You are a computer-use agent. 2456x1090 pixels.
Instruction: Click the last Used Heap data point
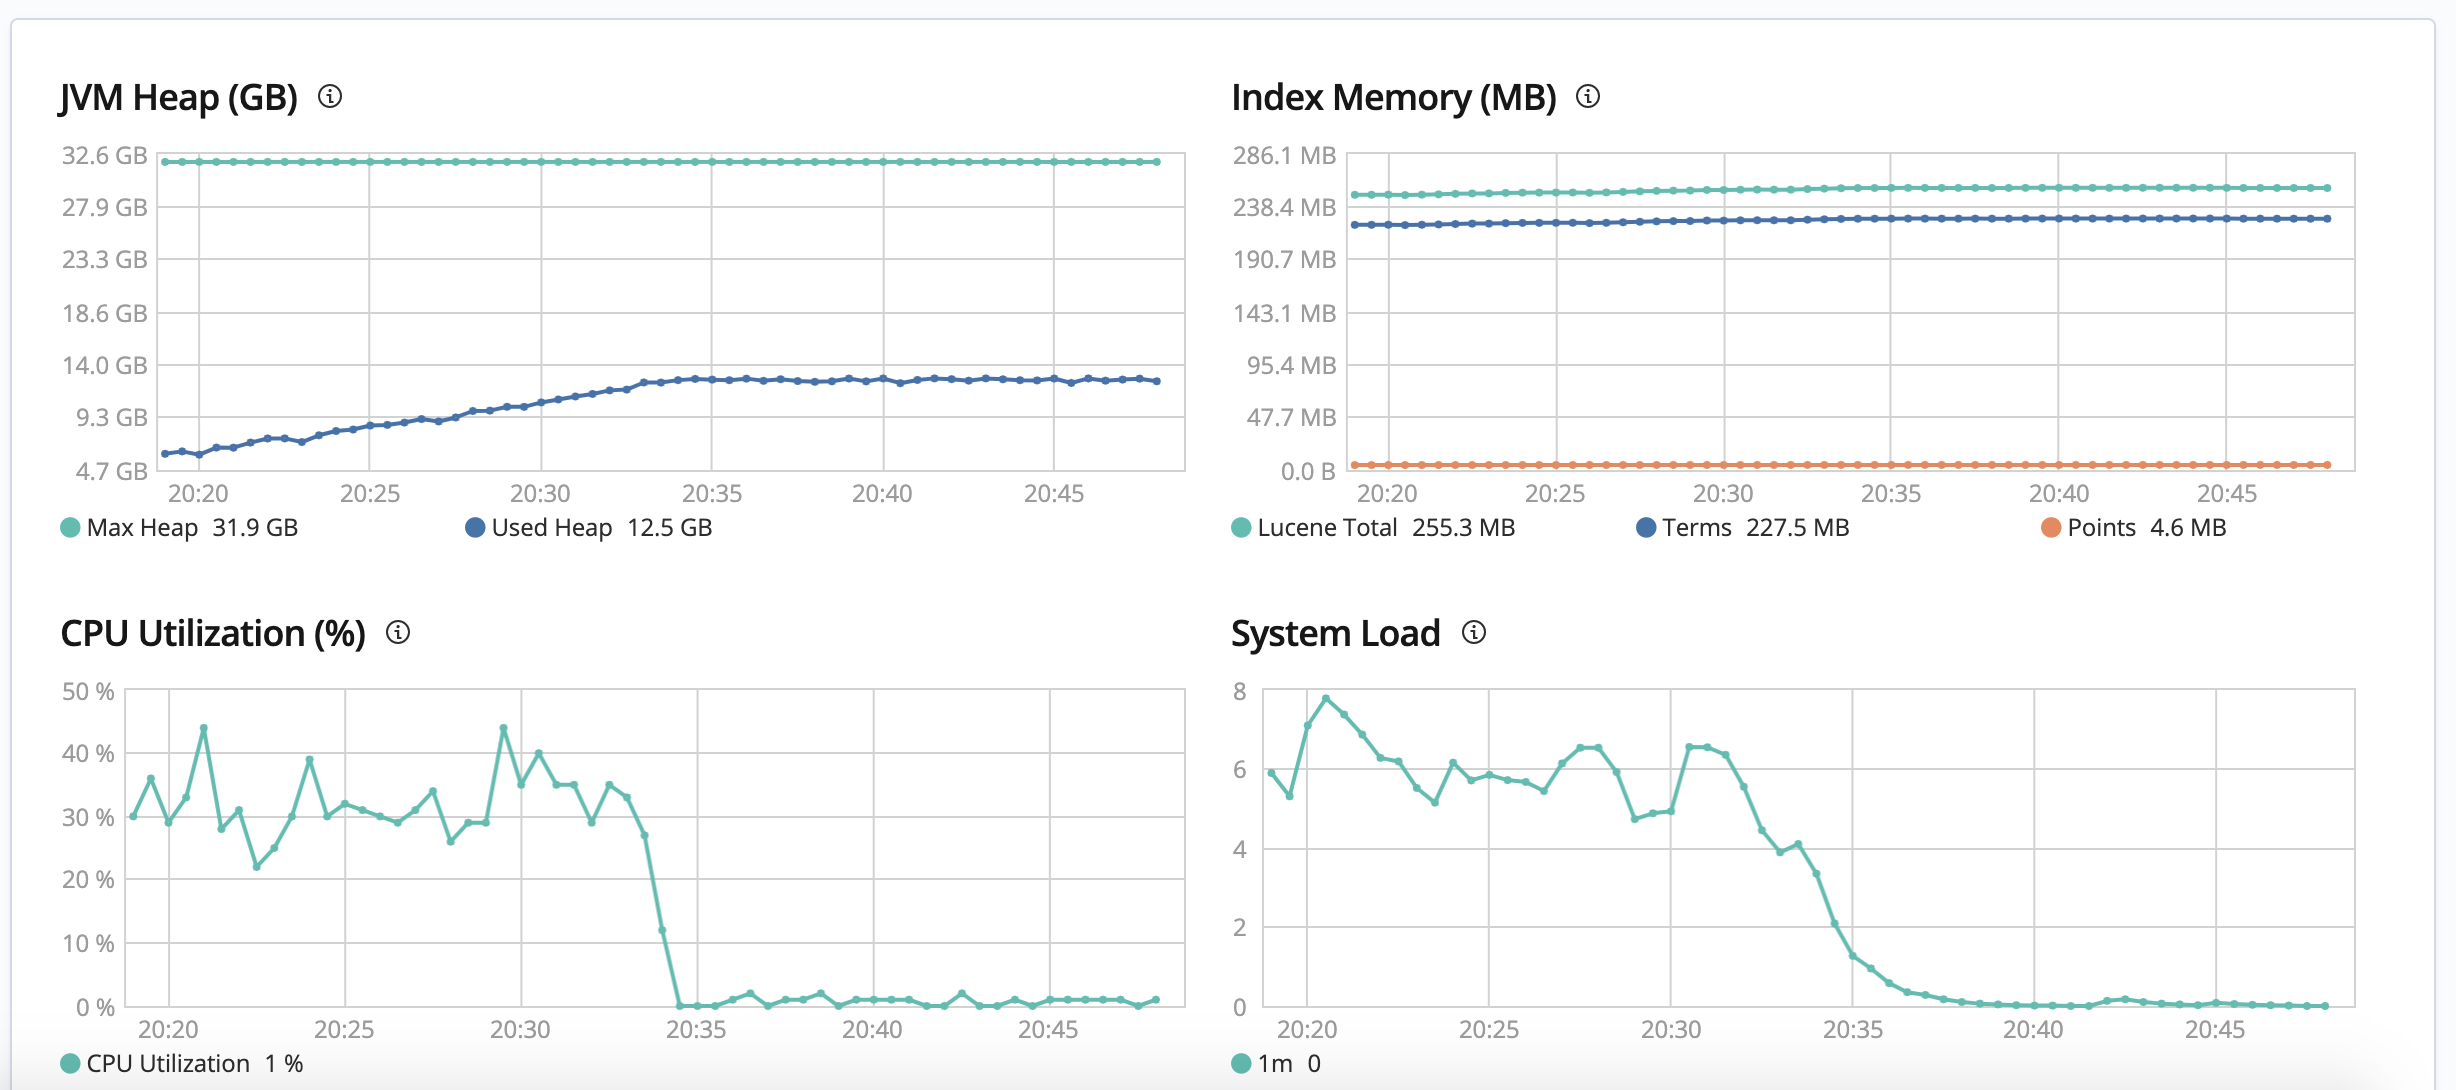(x=1157, y=381)
